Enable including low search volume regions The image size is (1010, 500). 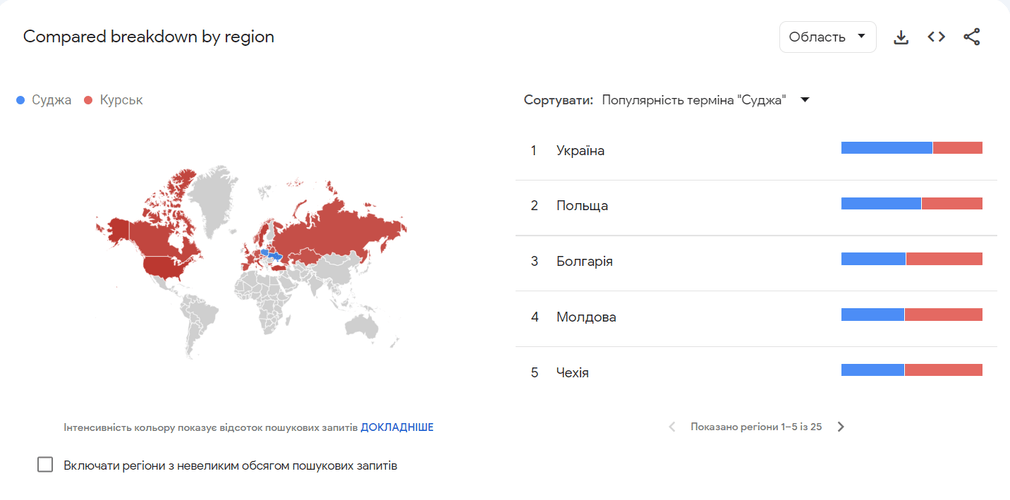coord(45,465)
